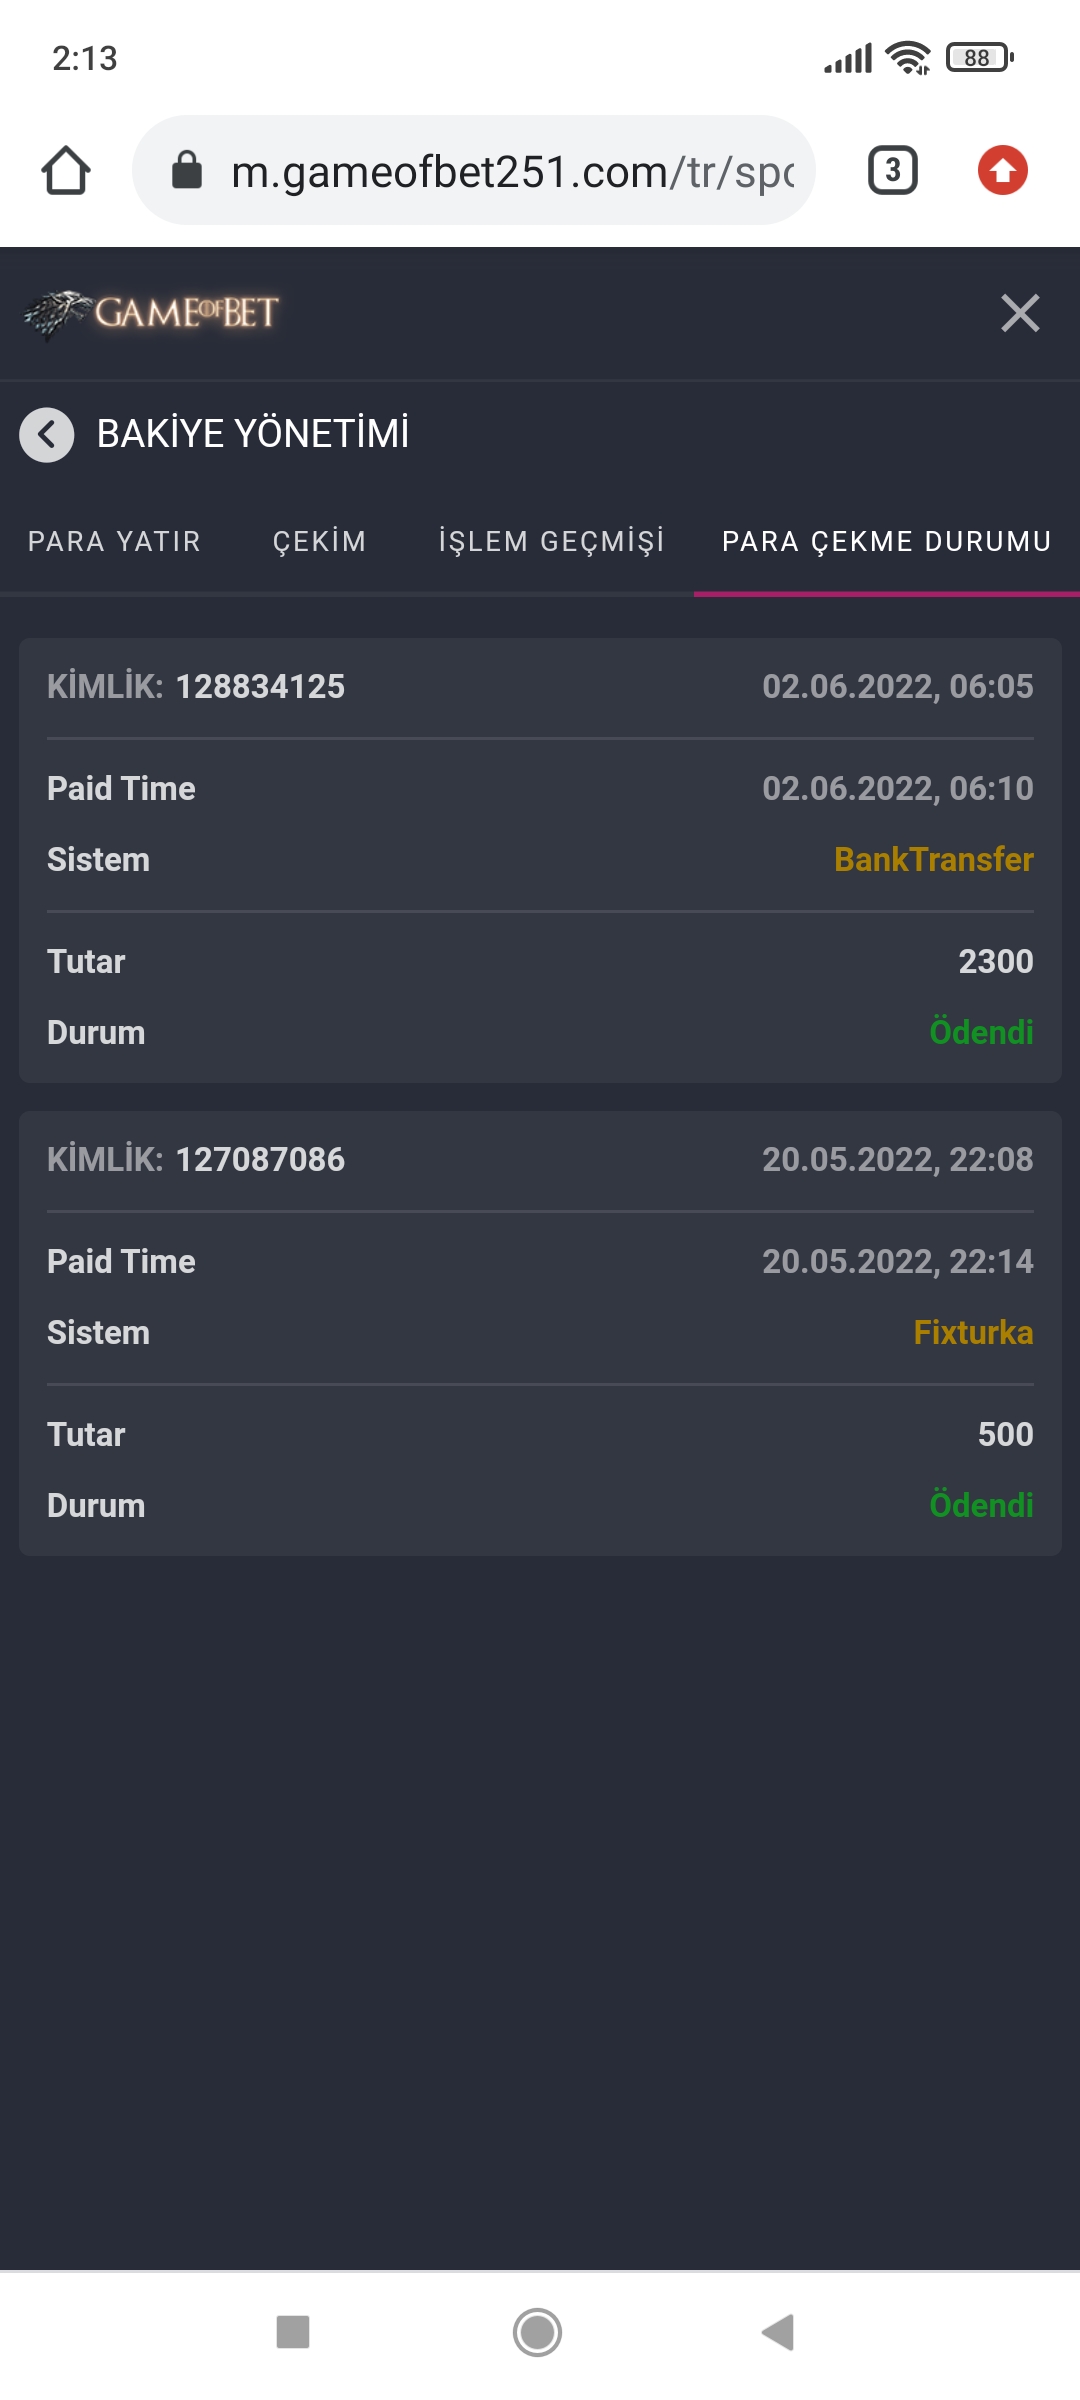Click the GameOfBet logo
Image resolution: width=1080 pixels, height=2400 pixels.
coord(152,313)
